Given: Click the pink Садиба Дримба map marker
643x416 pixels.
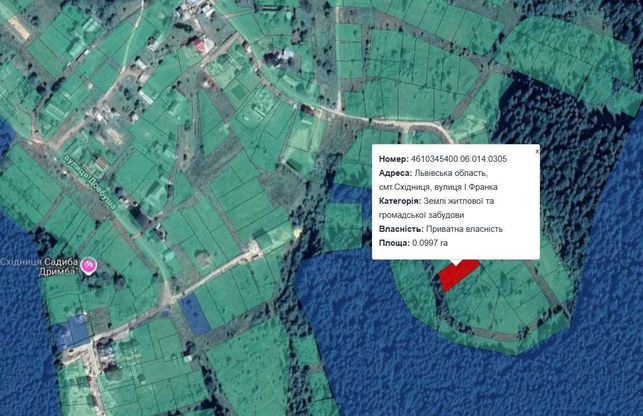Looking at the screenshot, I should coord(88,266).
